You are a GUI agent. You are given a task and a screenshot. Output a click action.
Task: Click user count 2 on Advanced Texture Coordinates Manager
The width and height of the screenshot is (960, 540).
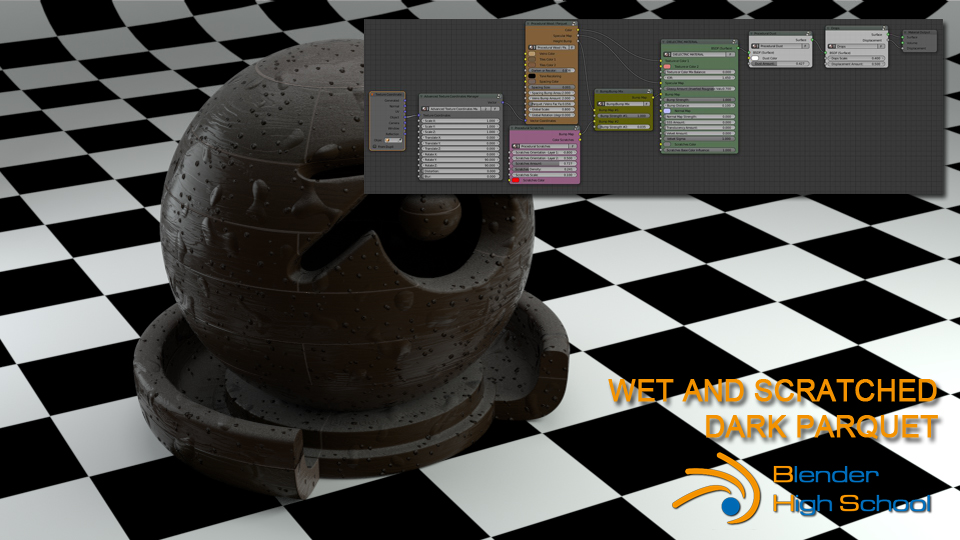pos(486,109)
